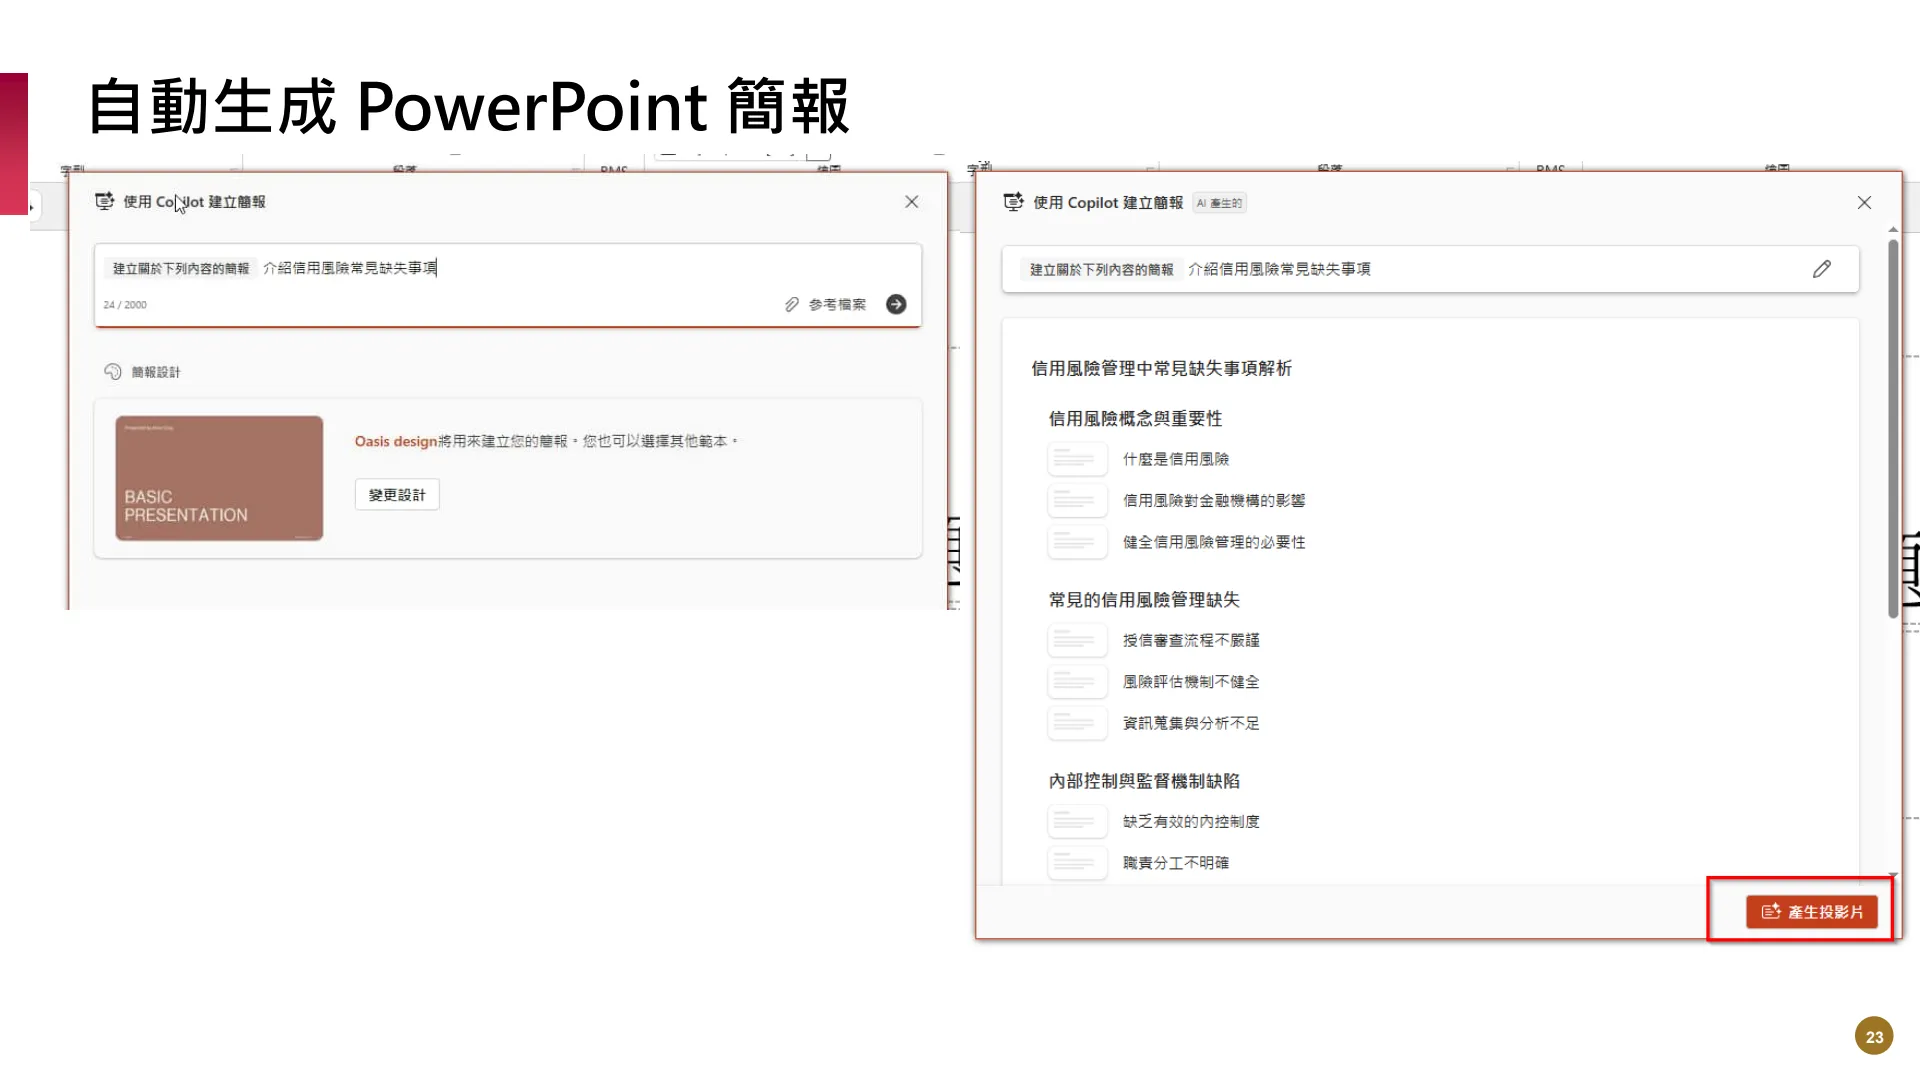Screen dimensions: 1920x1080
Task: Click outline title 信用風險管理中常見缺失事項解析
Action: (1161, 369)
